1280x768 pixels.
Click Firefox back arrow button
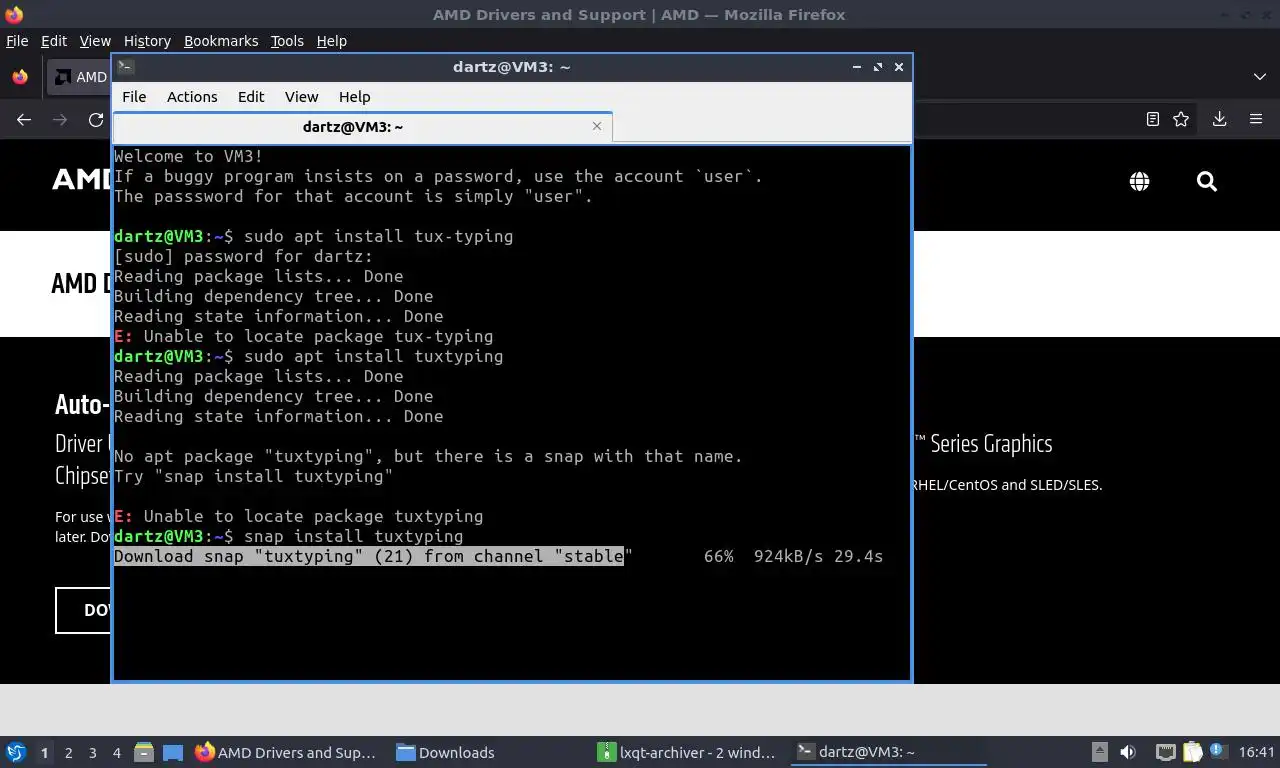point(24,119)
